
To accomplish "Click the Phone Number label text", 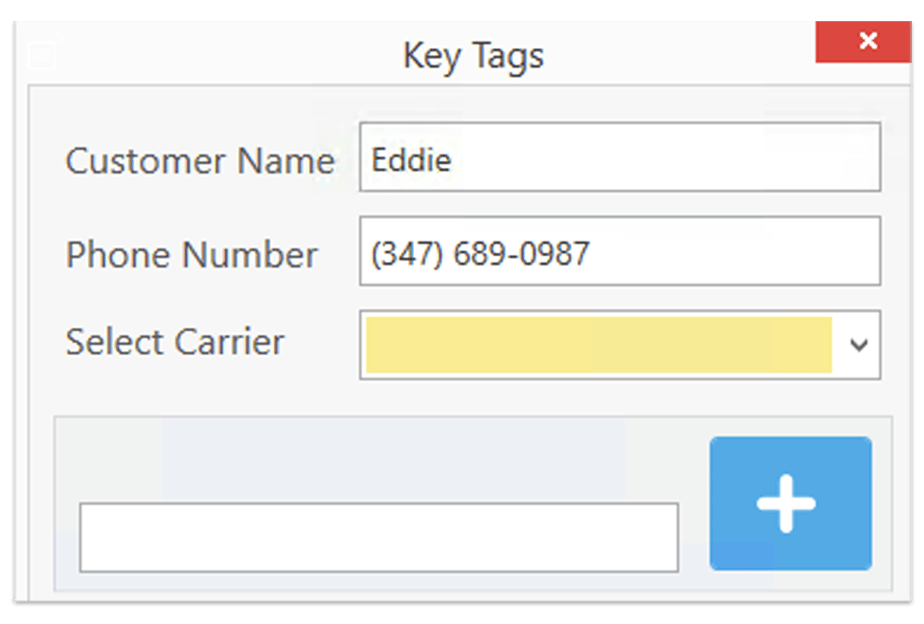I will coord(191,254).
